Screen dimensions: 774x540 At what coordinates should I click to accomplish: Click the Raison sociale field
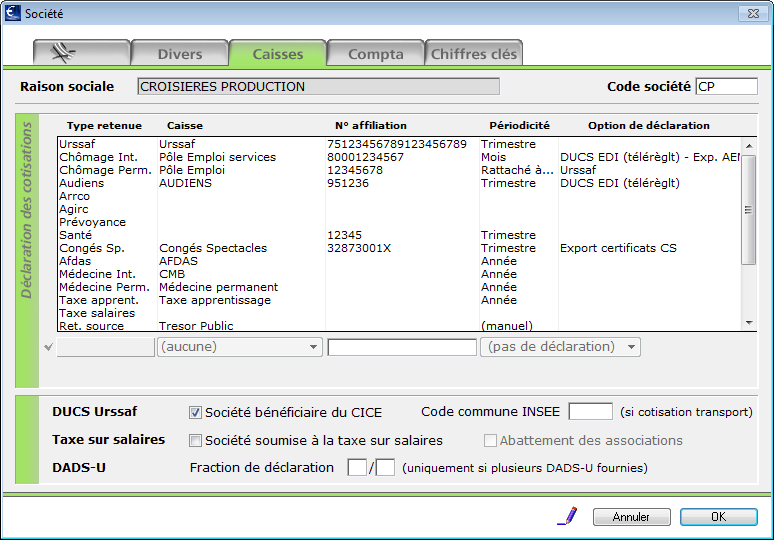[x=318, y=86]
